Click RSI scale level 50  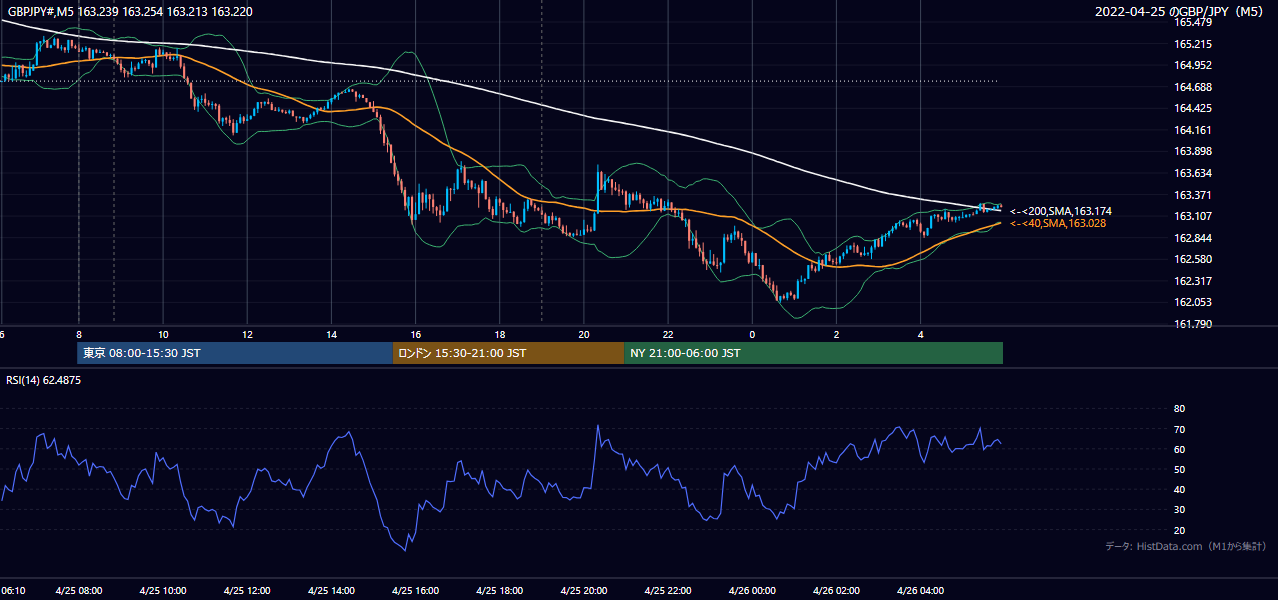pyautogui.click(x=1179, y=469)
